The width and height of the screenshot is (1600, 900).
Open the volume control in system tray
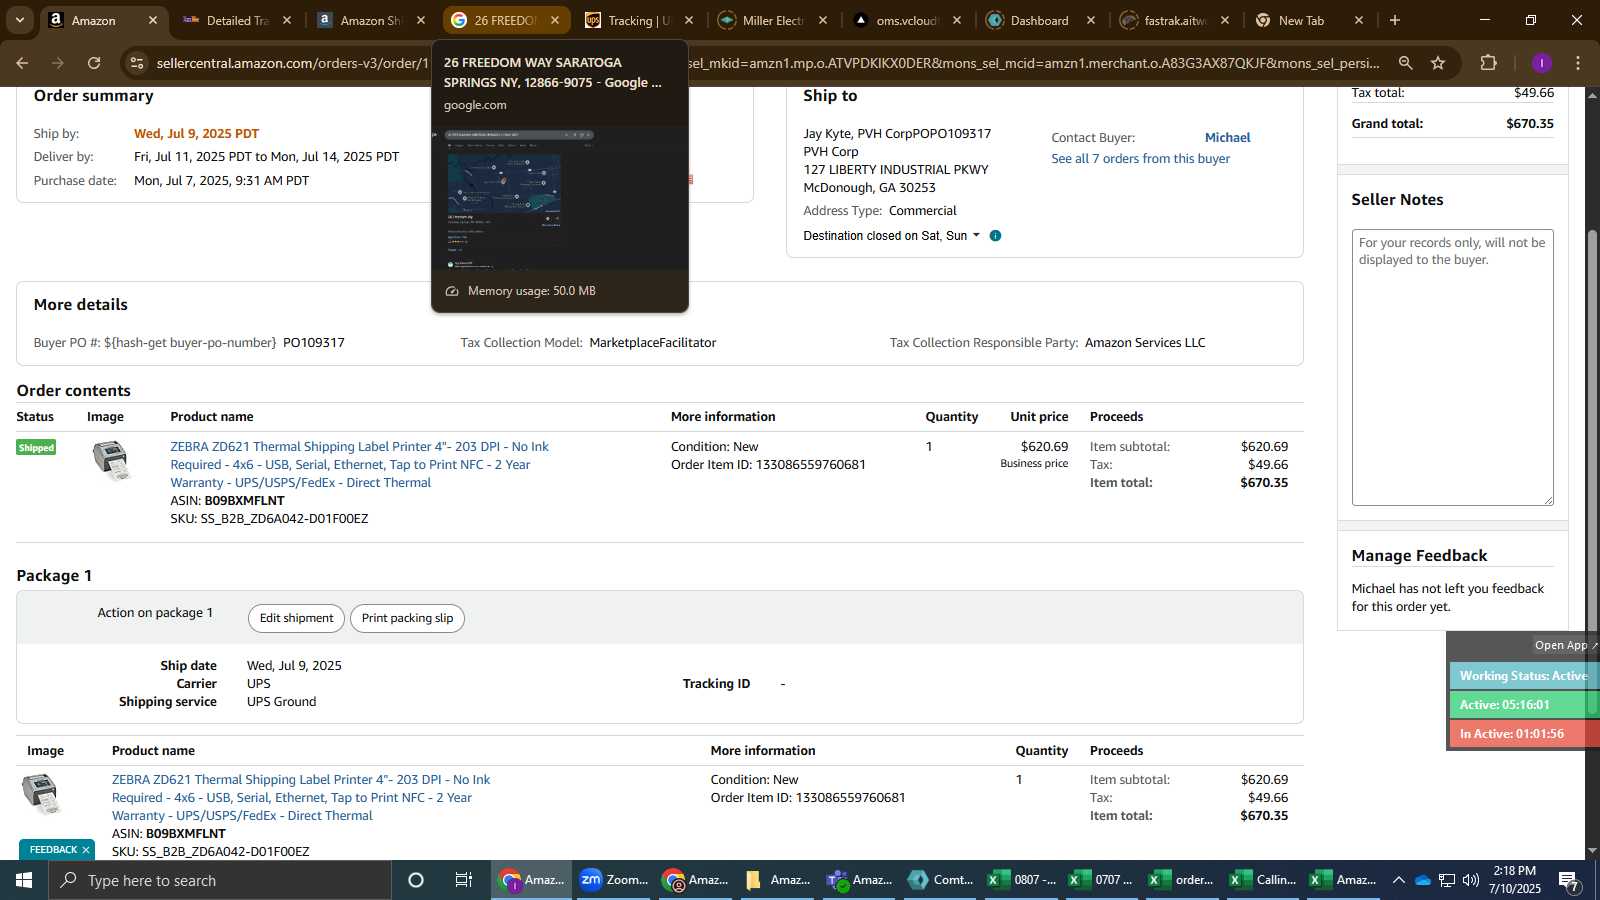tap(1471, 880)
